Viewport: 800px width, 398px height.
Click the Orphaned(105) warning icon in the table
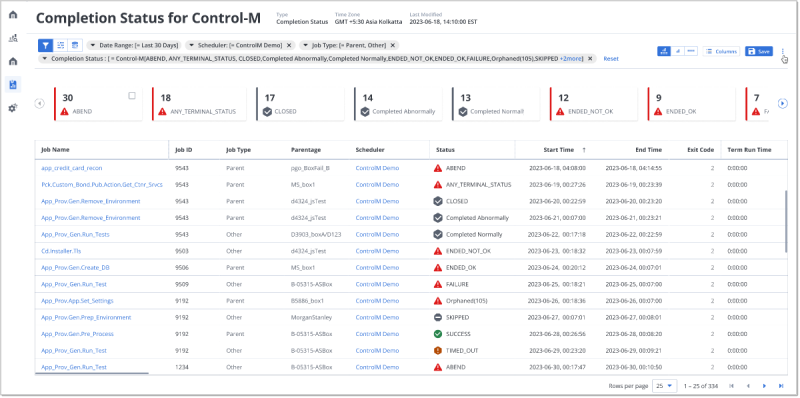[x=438, y=301]
